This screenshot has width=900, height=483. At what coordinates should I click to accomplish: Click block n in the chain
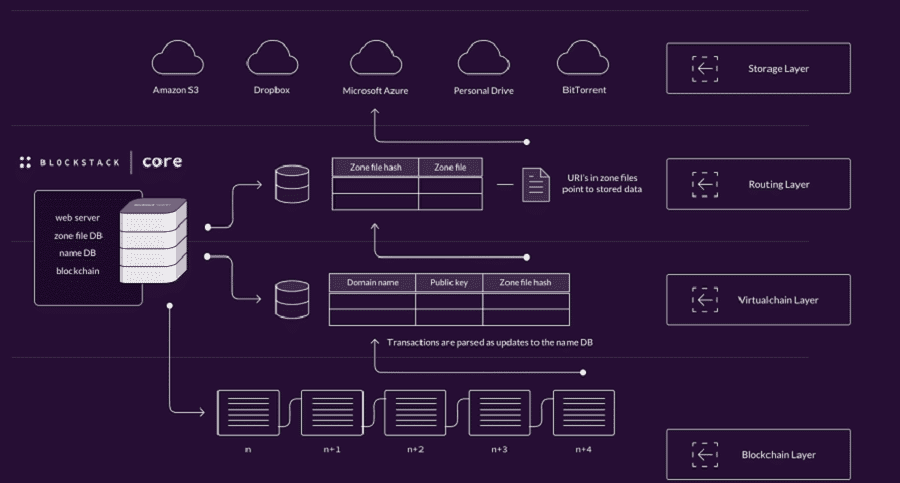click(249, 412)
